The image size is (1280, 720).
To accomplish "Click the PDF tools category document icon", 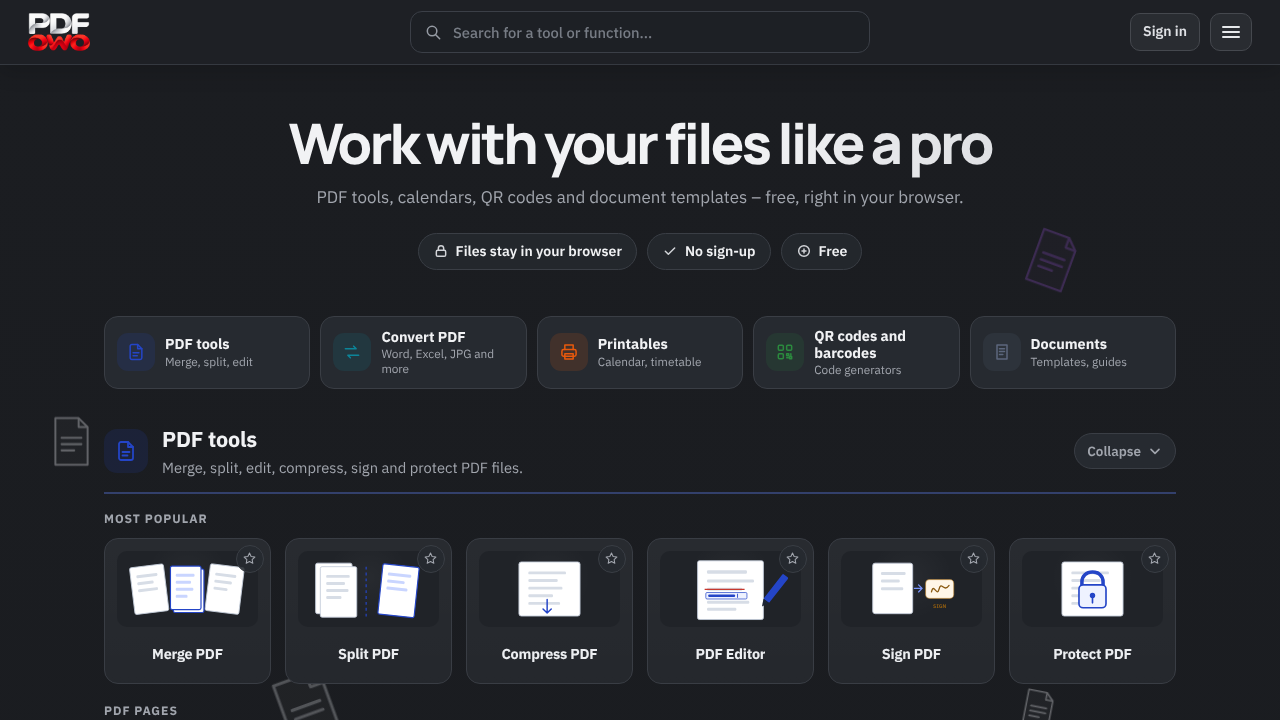I will (x=136, y=352).
